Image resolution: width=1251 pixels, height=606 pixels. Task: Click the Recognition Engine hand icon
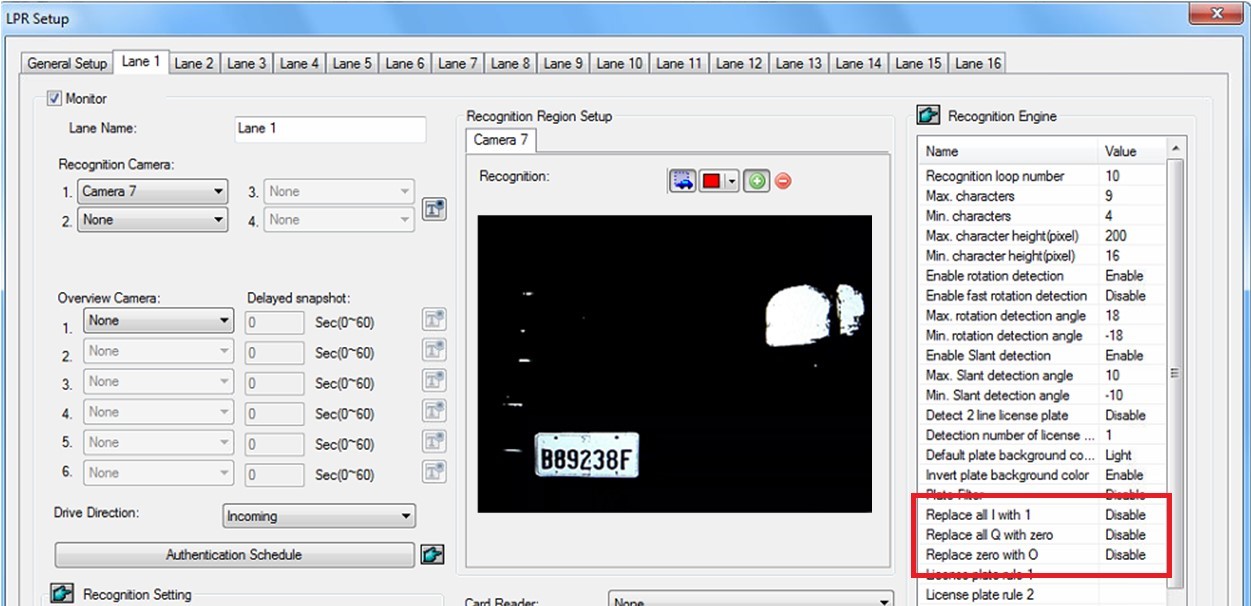(x=929, y=116)
